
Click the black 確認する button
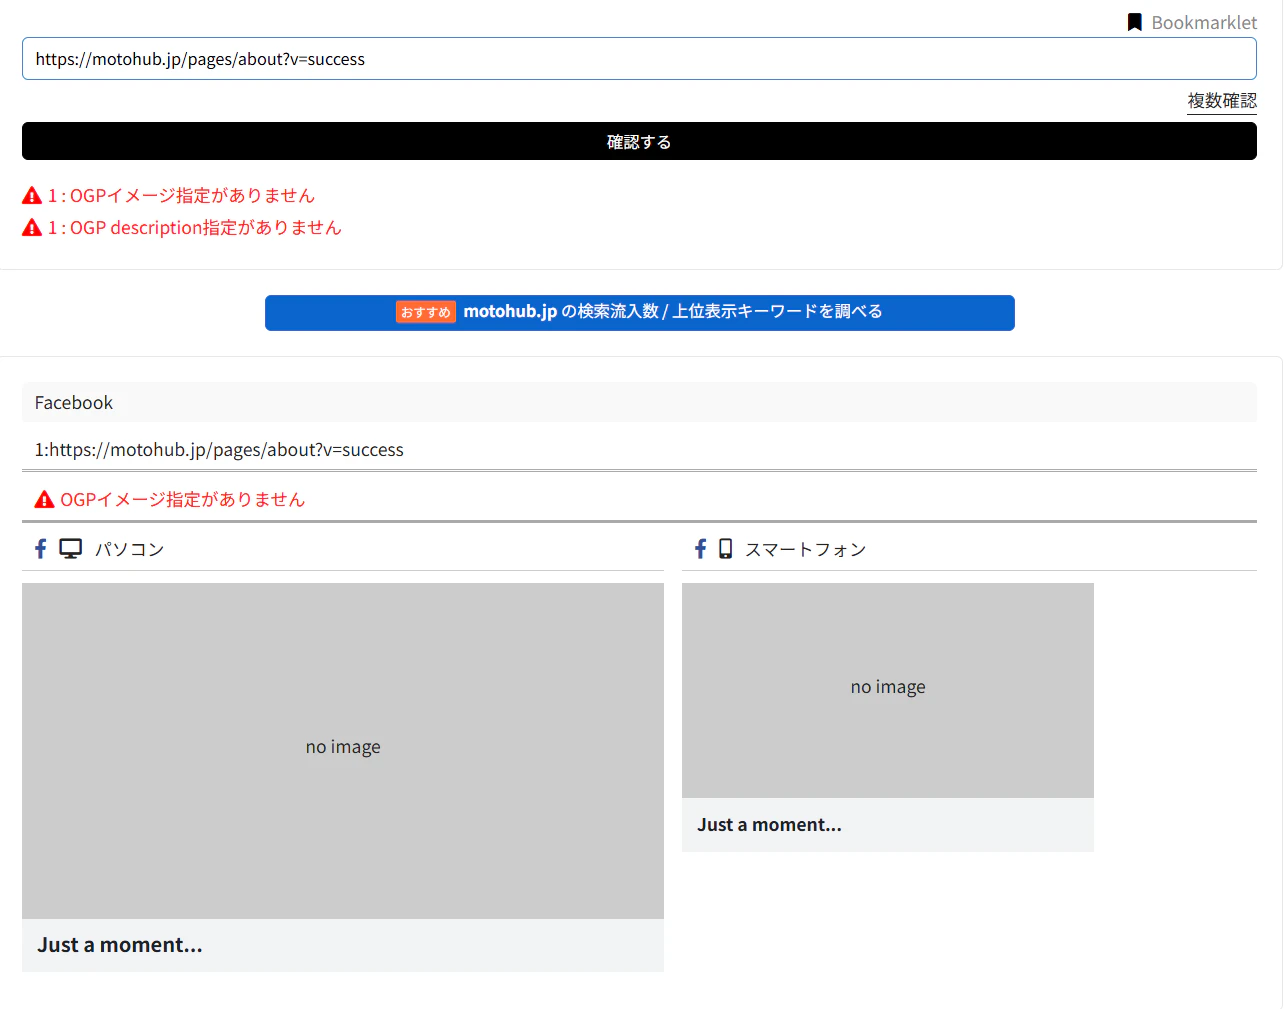639,141
